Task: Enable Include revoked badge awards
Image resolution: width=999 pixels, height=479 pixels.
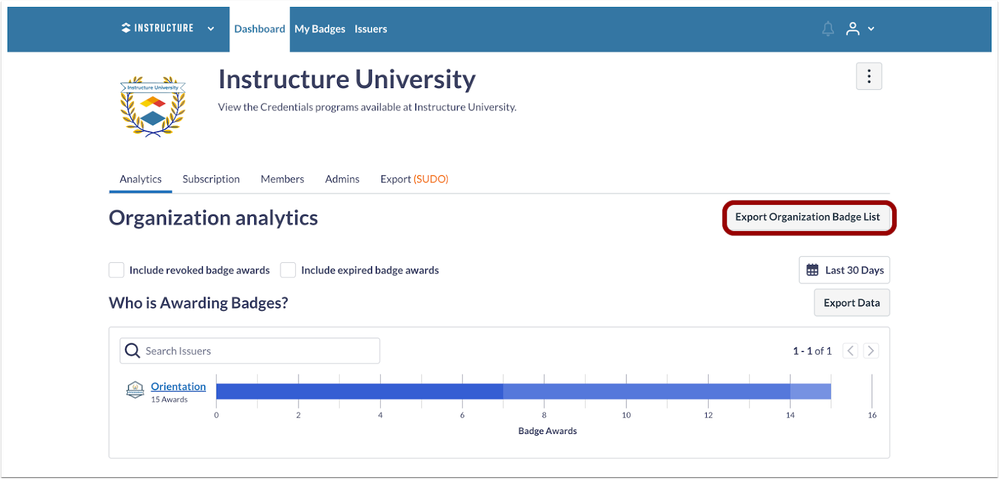Action: click(x=117, y=270)
